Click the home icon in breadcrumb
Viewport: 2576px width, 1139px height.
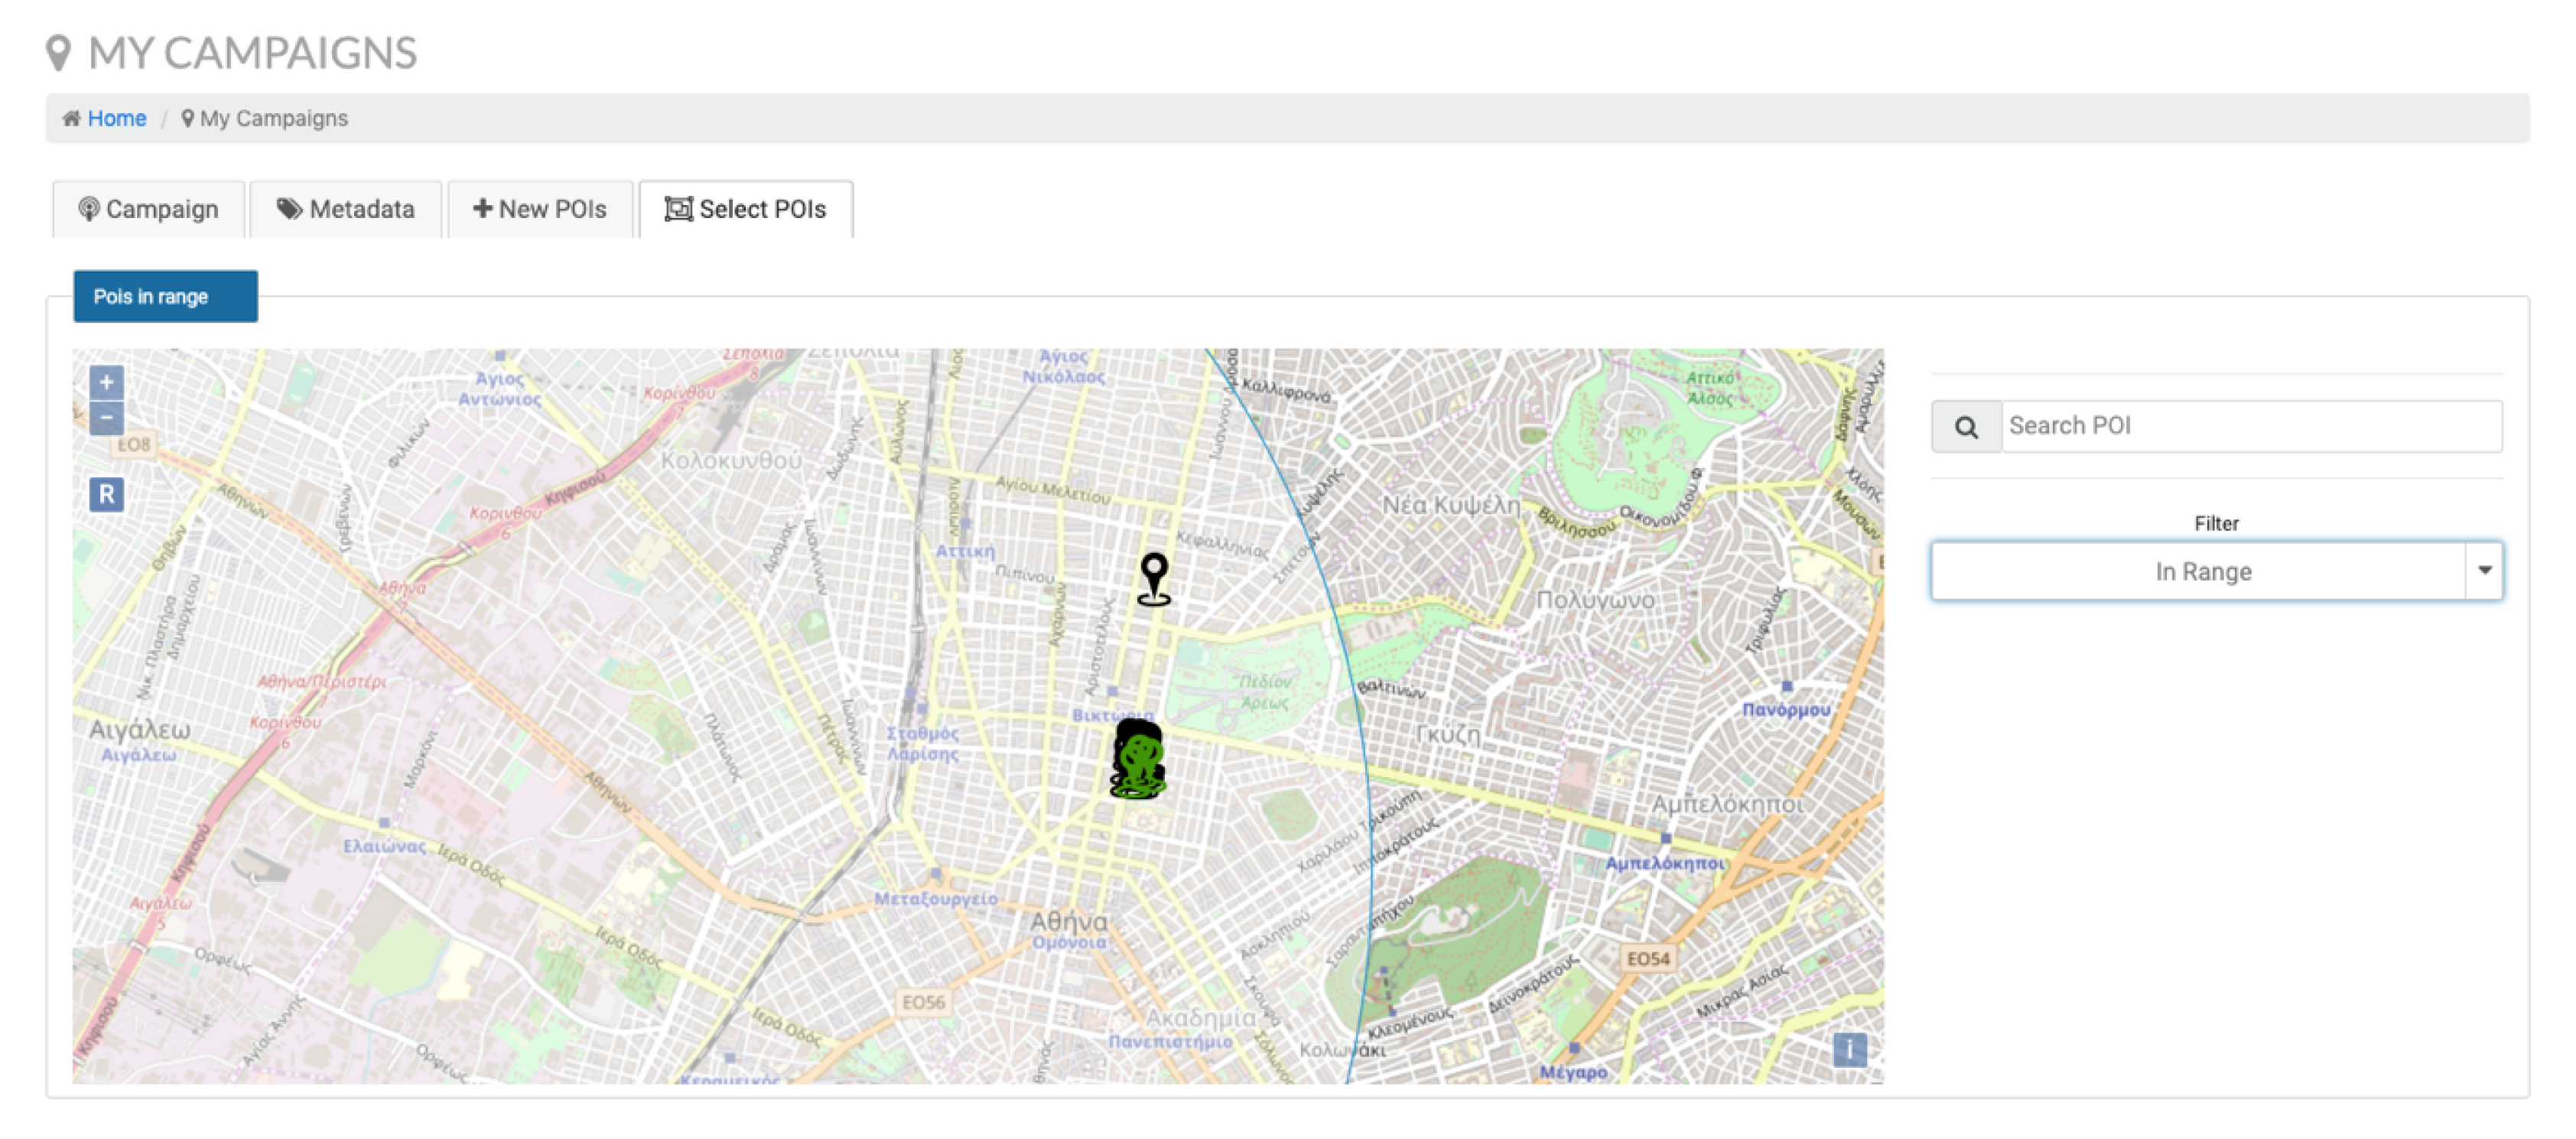[x=71, y=119]
